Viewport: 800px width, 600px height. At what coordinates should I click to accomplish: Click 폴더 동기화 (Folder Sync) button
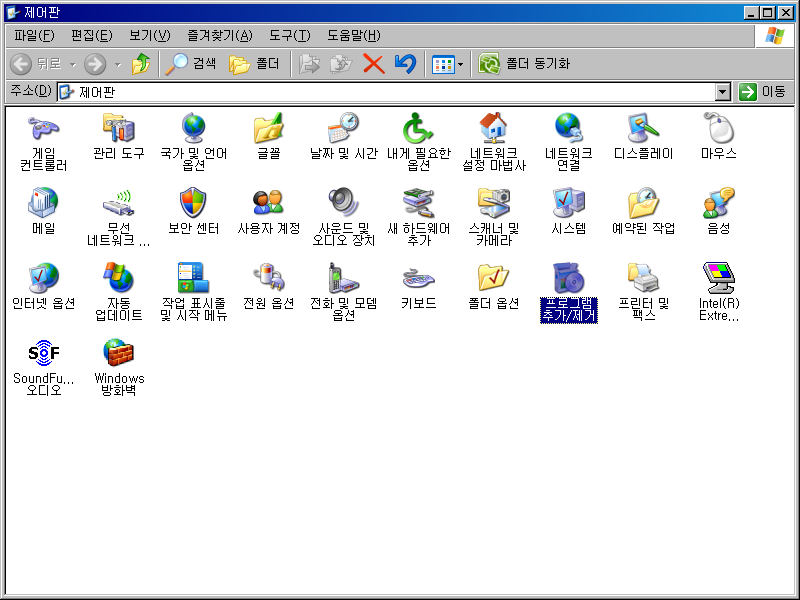(524, 64)
